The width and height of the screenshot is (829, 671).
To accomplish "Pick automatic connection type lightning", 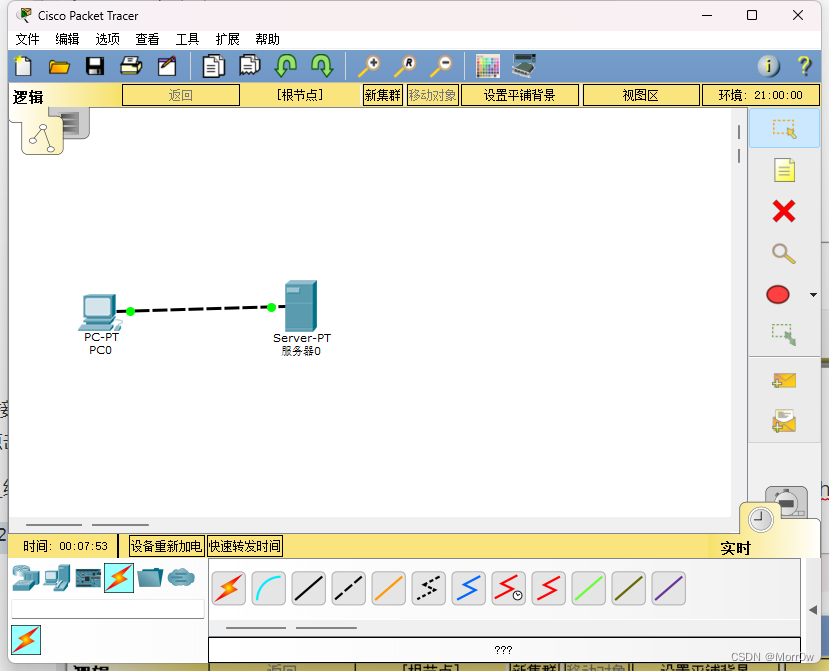I will (229, 588).
